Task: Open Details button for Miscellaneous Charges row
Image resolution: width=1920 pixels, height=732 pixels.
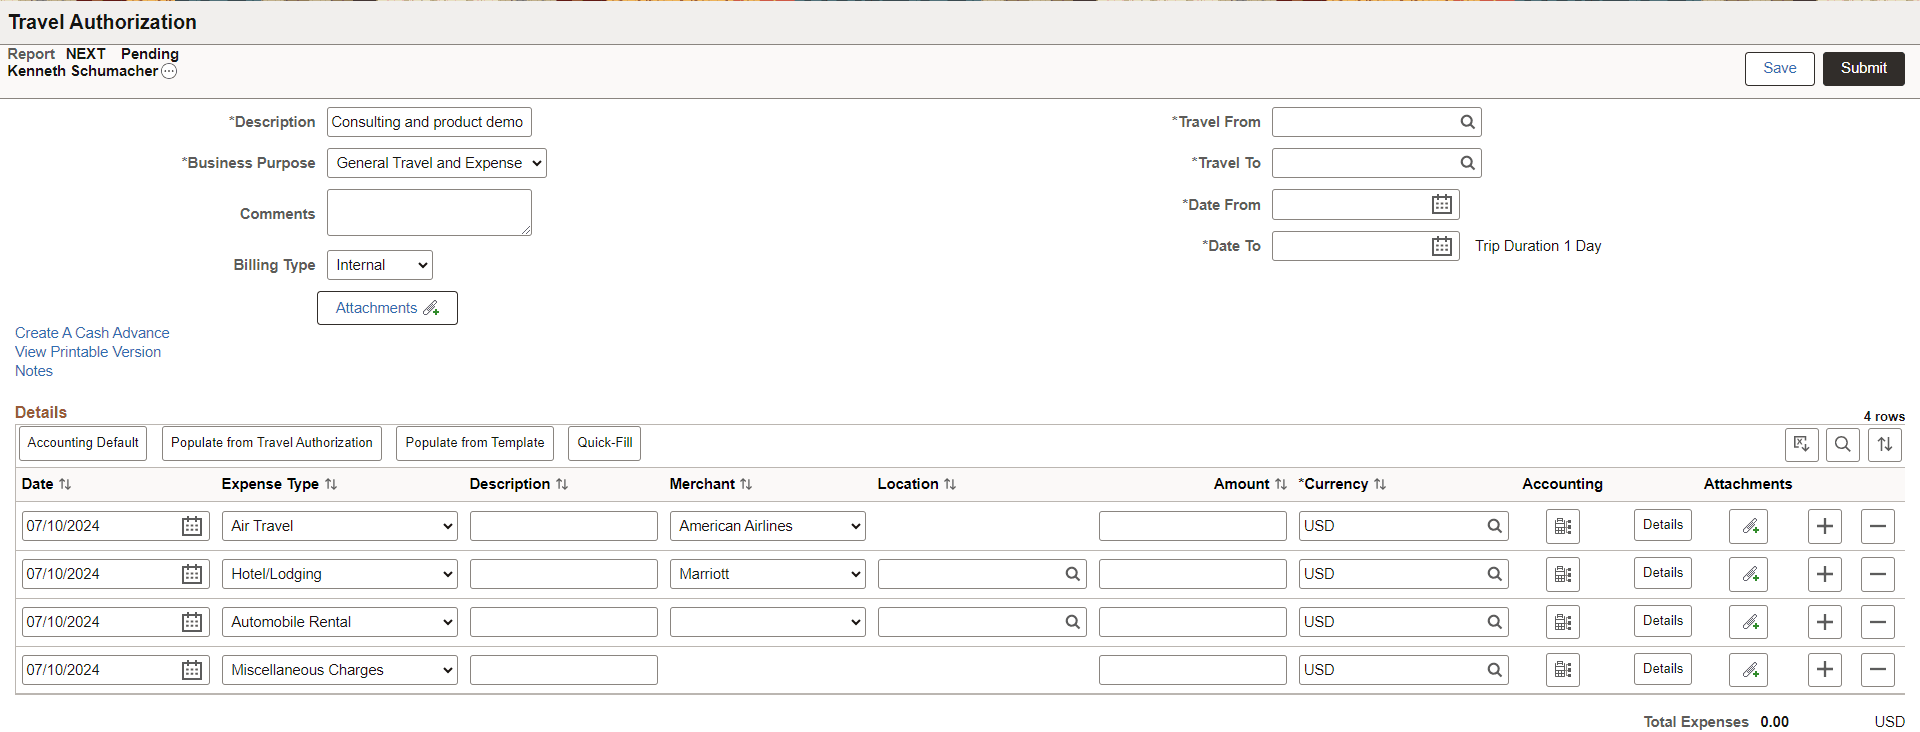Action: coord(1663,669)
